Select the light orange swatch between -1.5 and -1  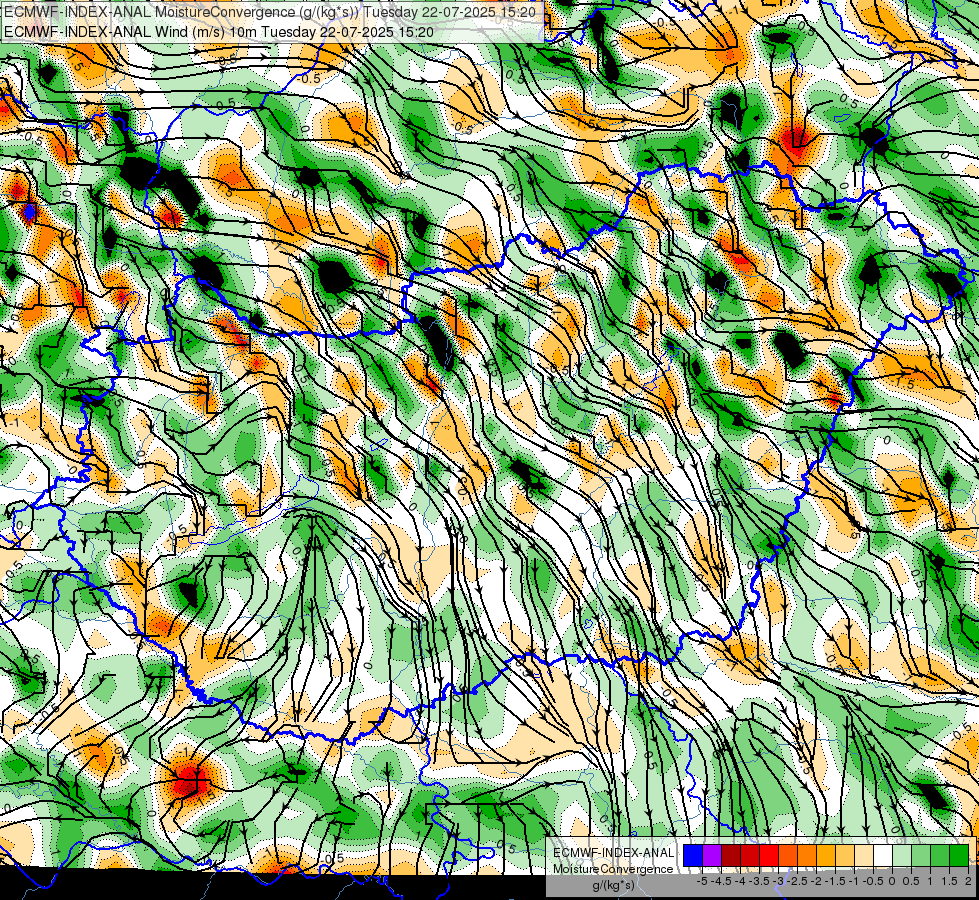click(845, 855)
